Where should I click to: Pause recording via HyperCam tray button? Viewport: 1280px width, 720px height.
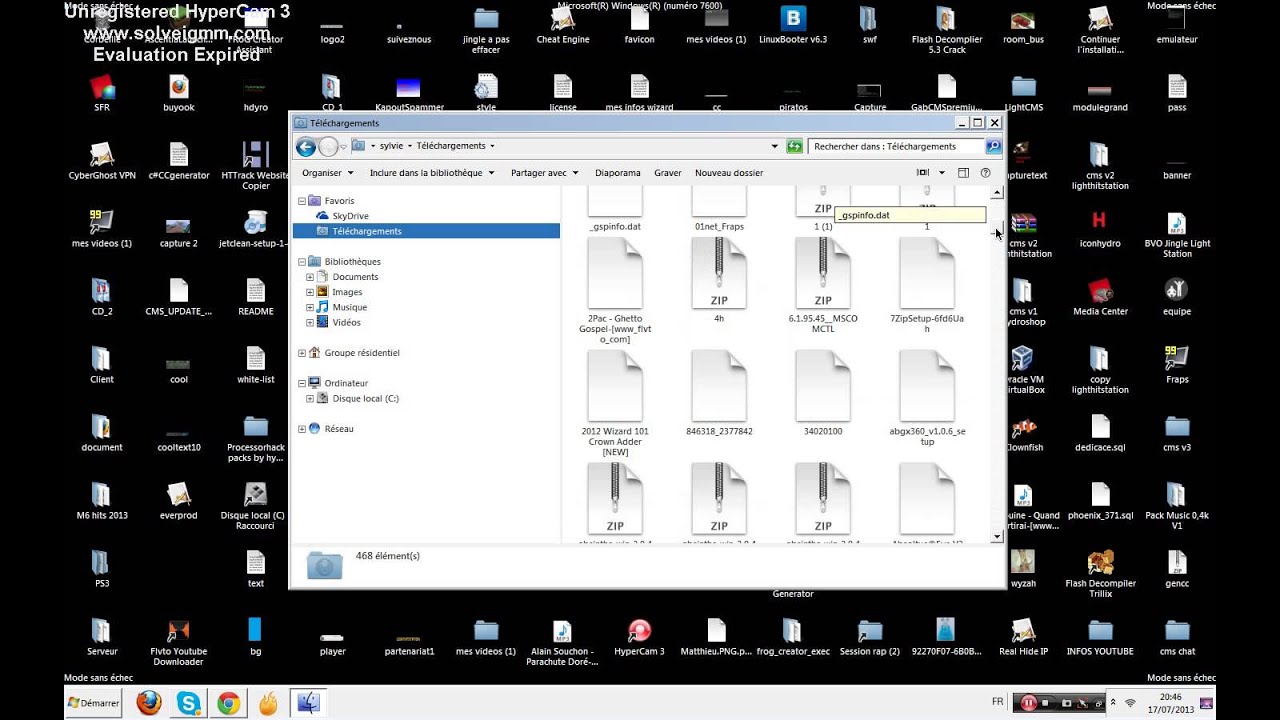pyautogui.click(x=1028, y=703)
